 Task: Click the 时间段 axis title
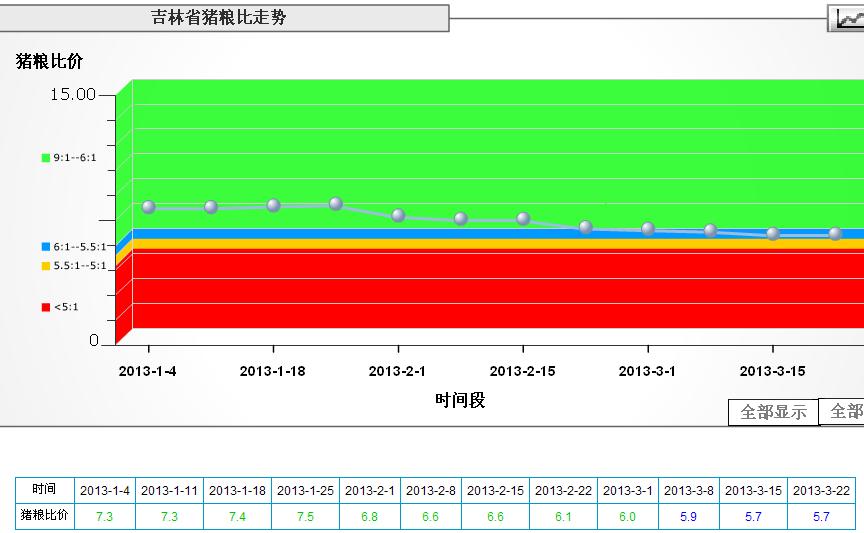click(460, 400)
